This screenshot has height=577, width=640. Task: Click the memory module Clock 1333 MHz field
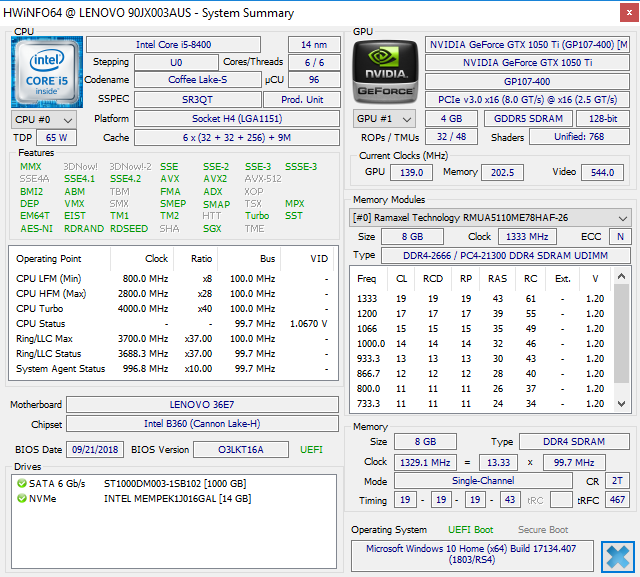point(527,237)
